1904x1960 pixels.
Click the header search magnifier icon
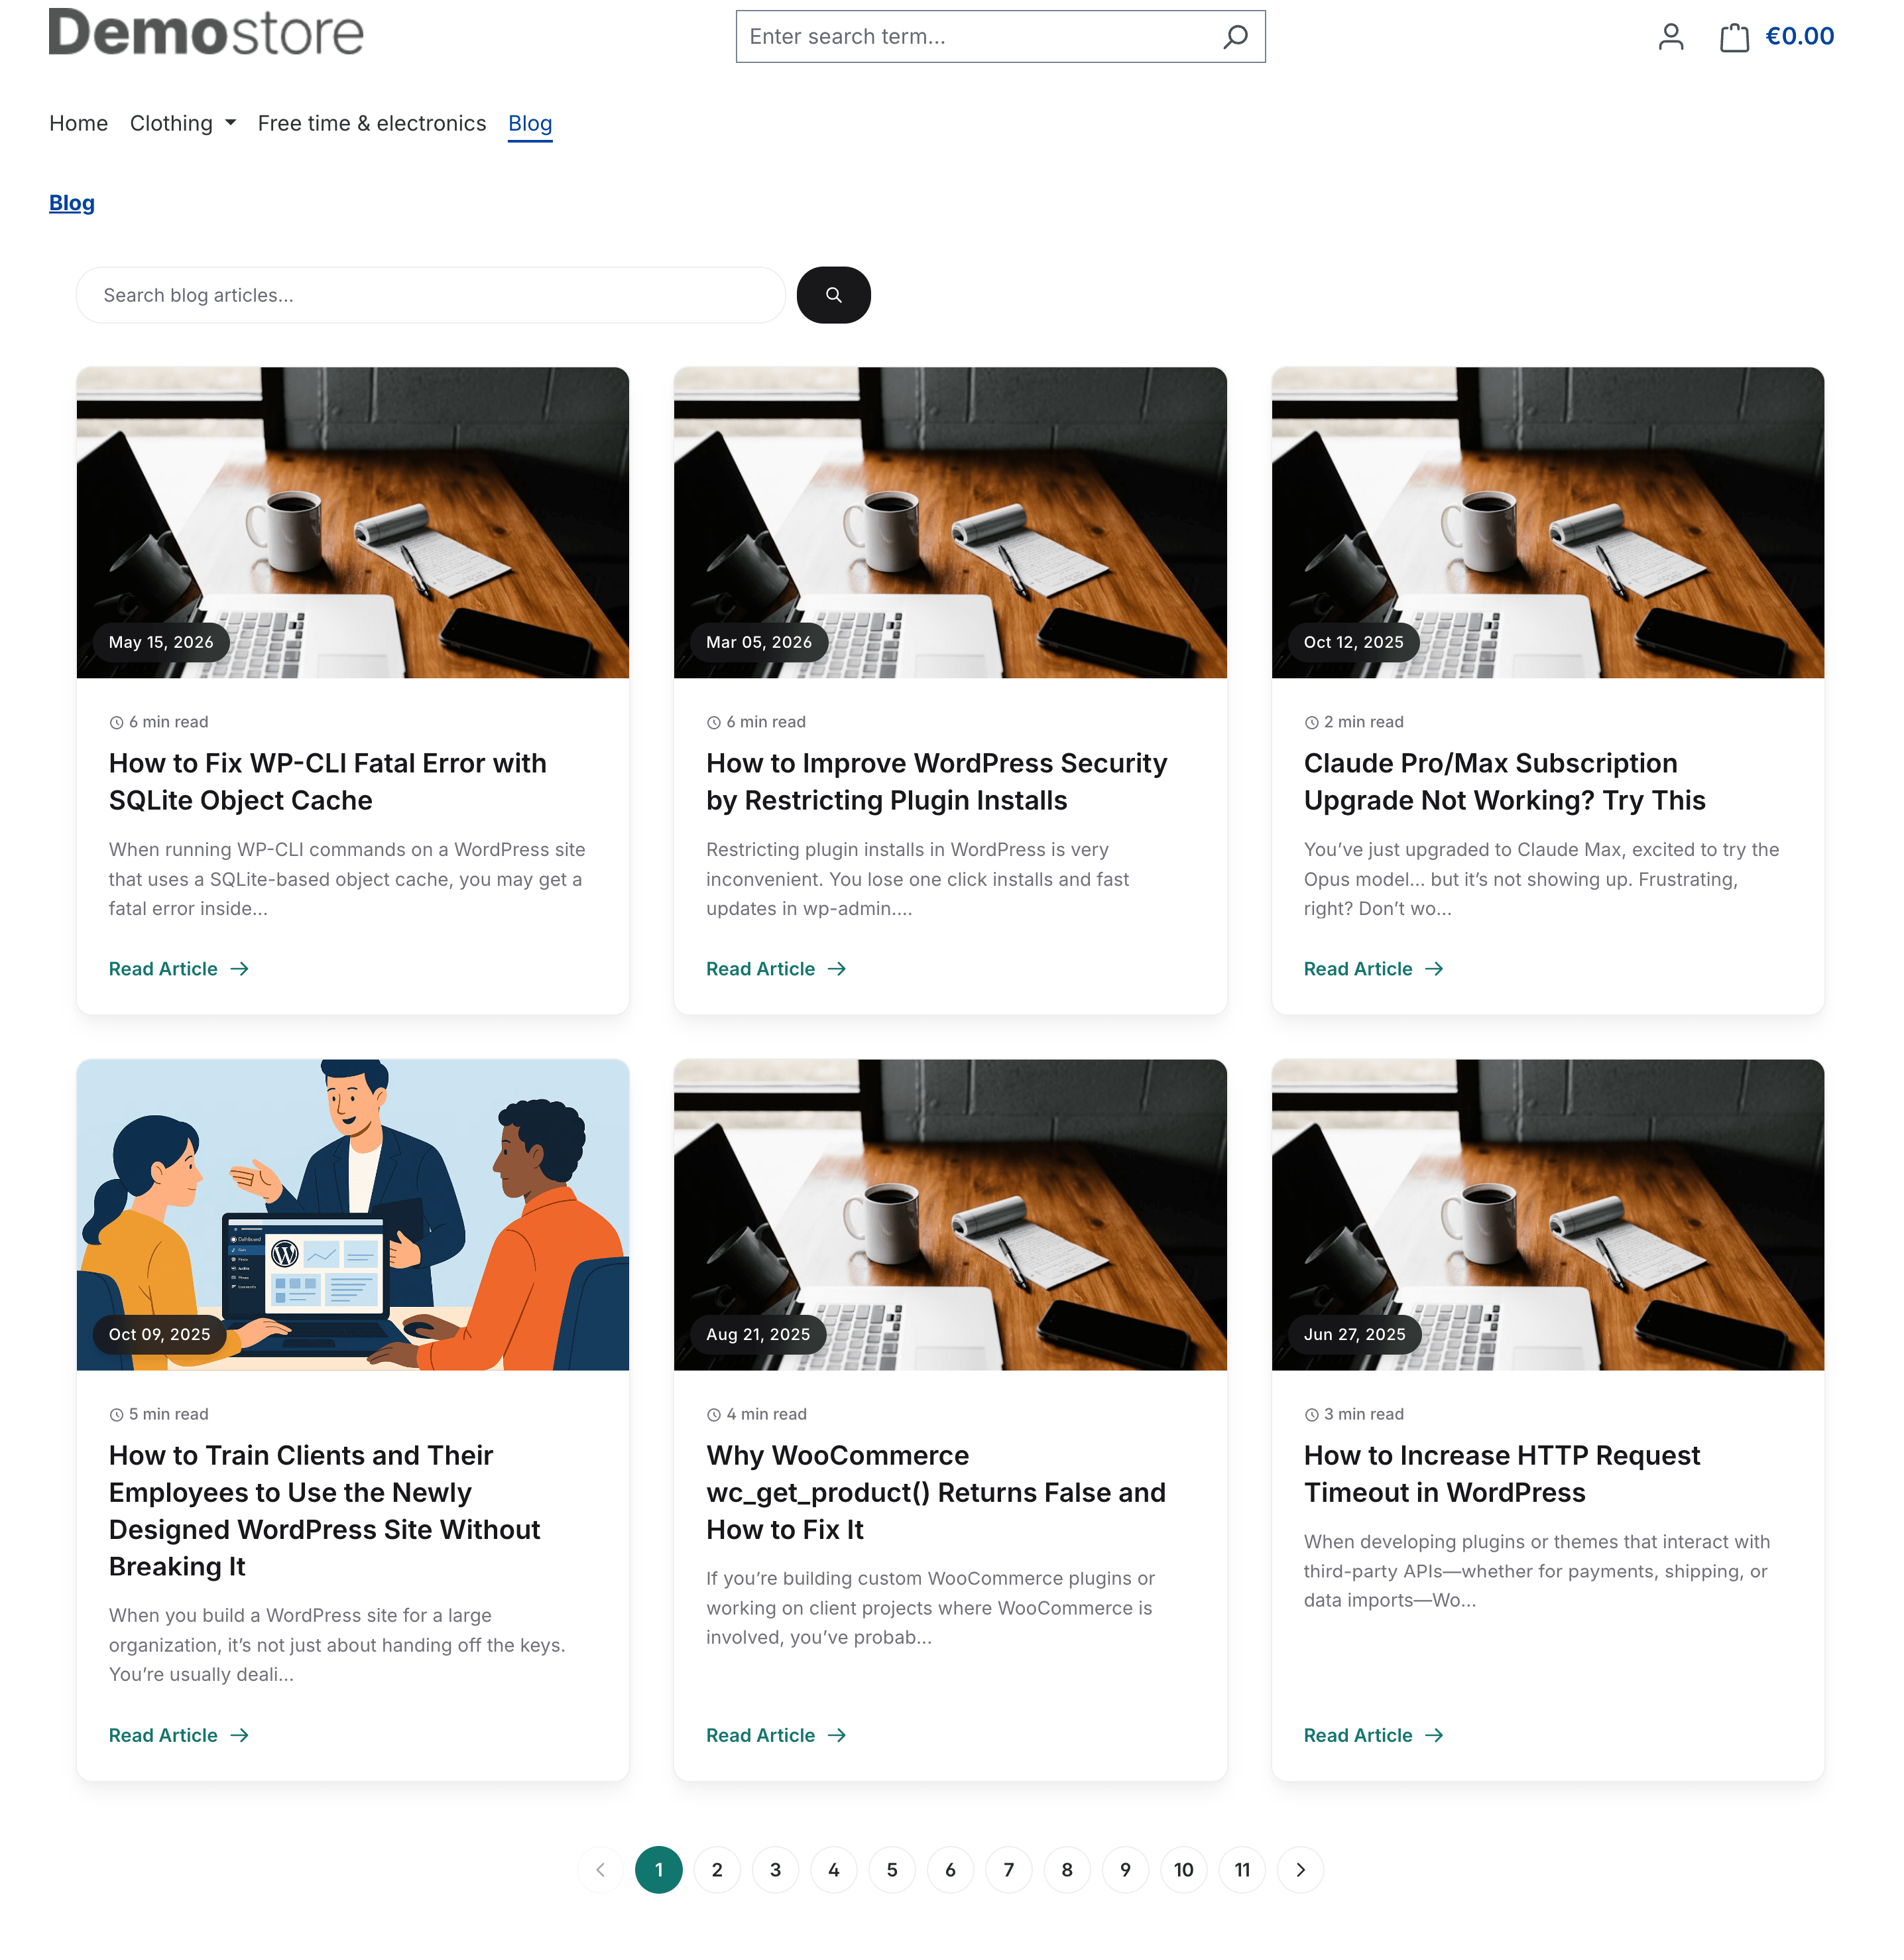1236,37
